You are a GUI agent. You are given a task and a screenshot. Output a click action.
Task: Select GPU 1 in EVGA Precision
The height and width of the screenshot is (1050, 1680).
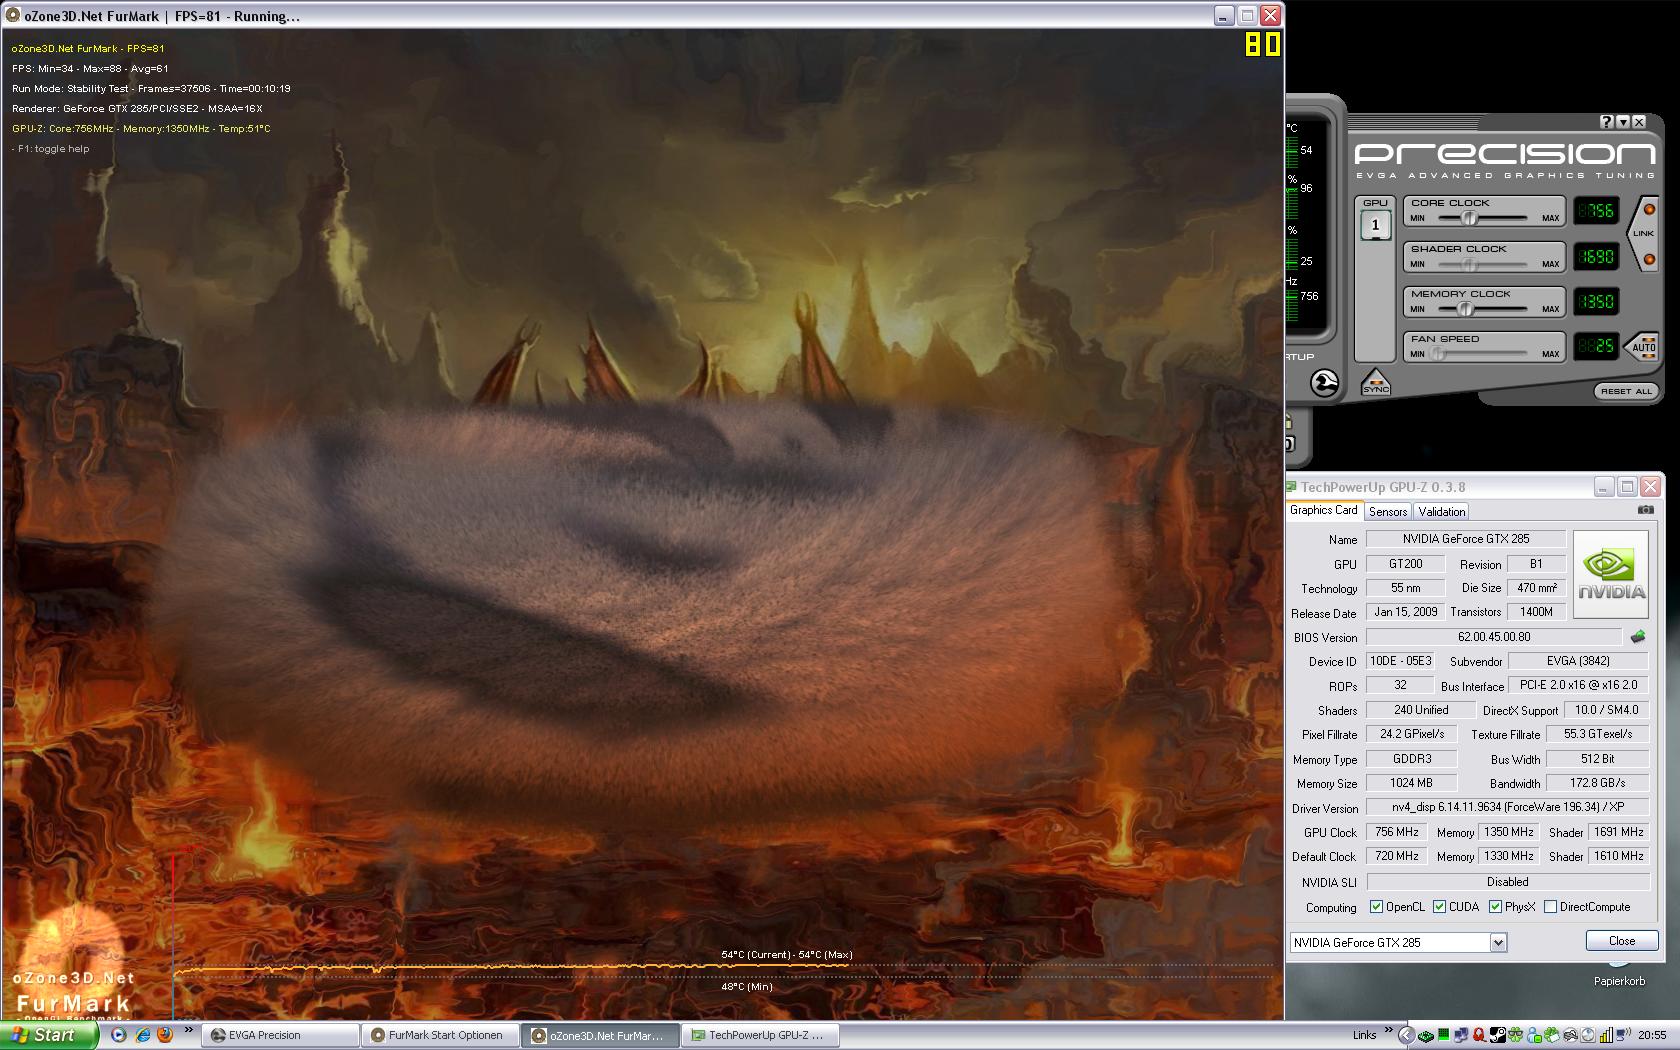pos(1375,225)
